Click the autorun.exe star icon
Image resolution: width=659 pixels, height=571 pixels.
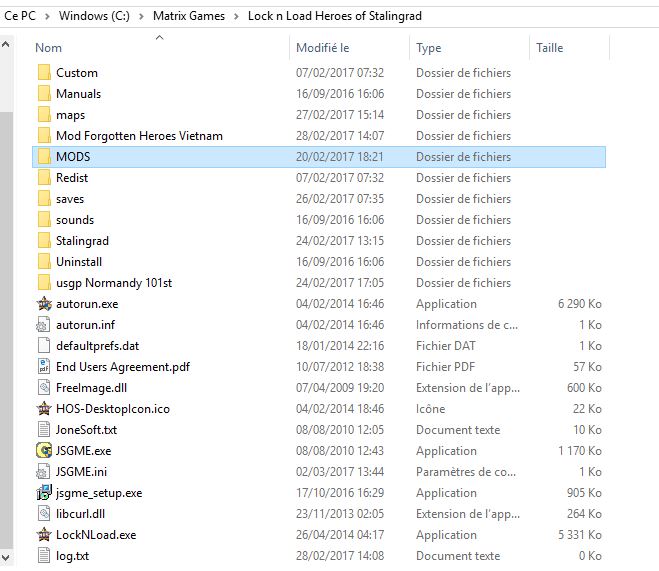(44, 304)
